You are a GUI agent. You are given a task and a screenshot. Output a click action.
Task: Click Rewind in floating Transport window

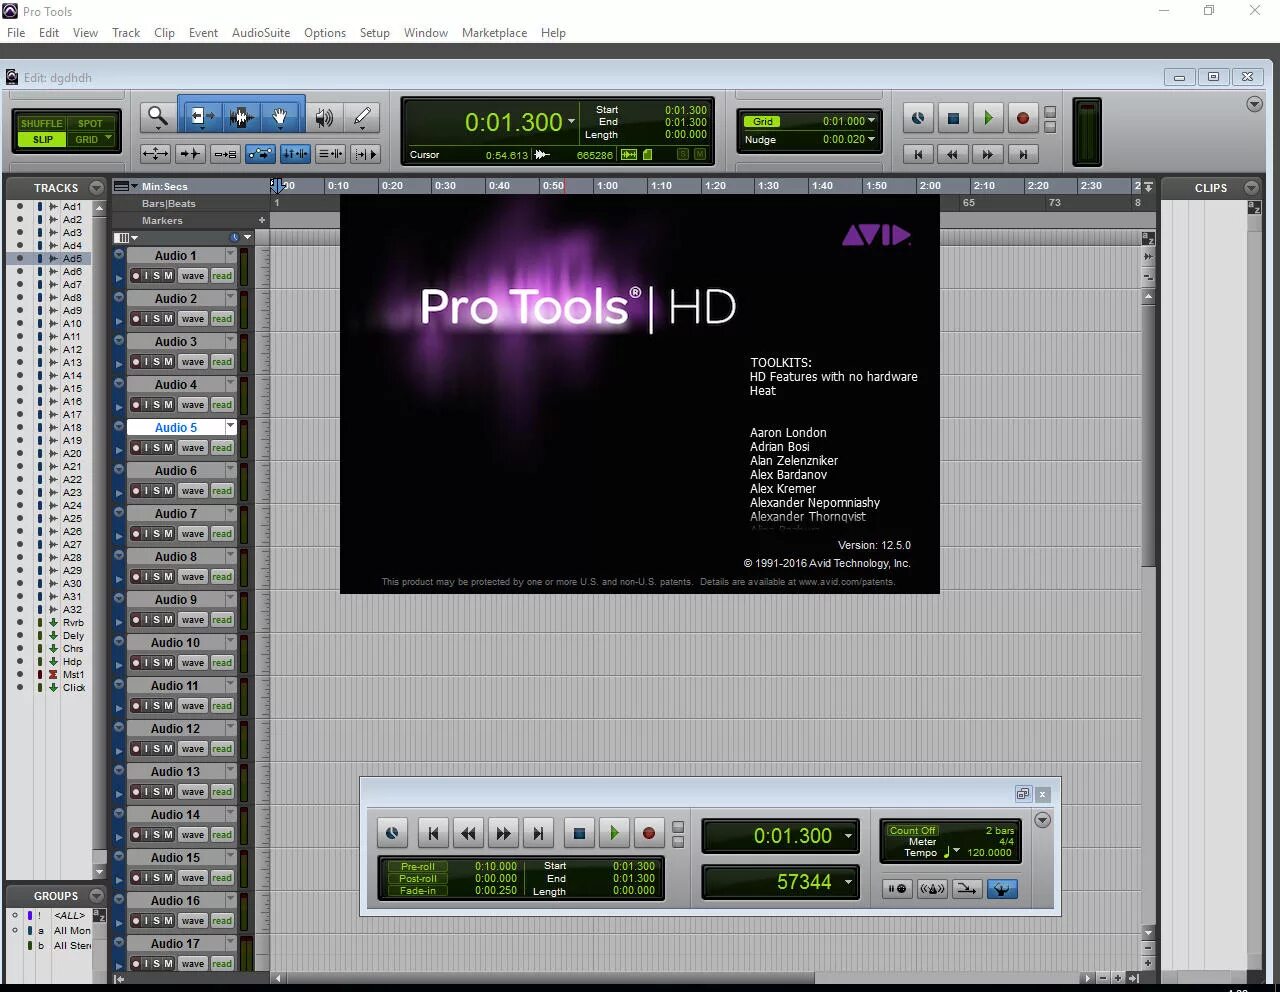pos(468,833)
